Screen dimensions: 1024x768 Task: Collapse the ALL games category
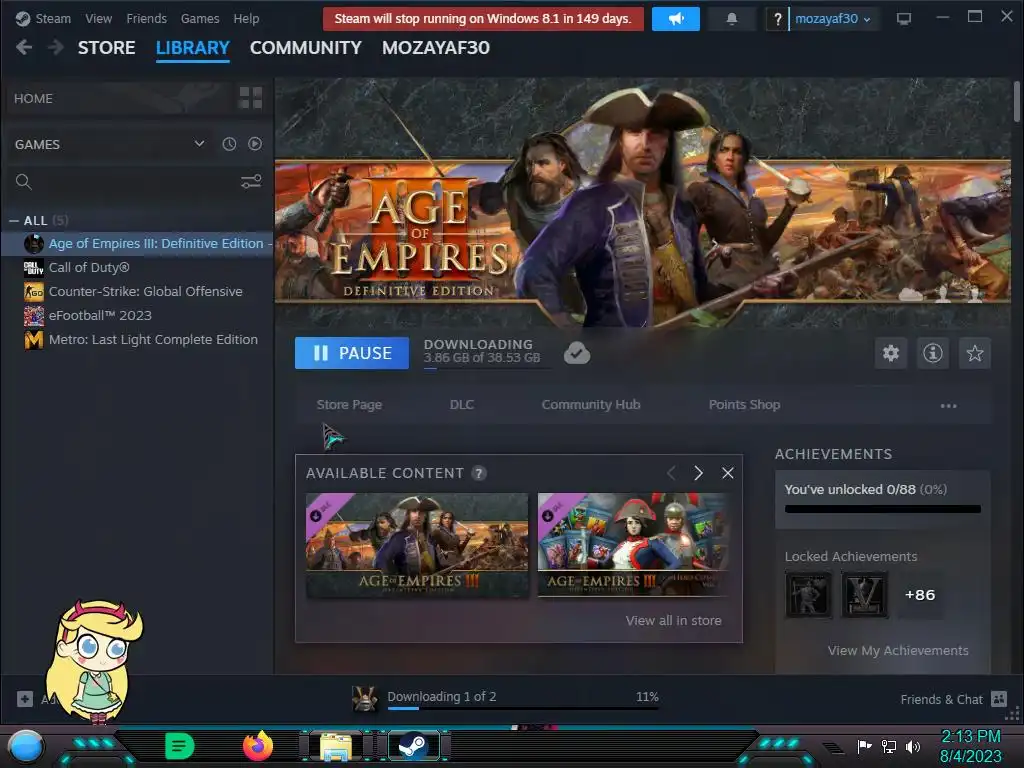[14, 221]
